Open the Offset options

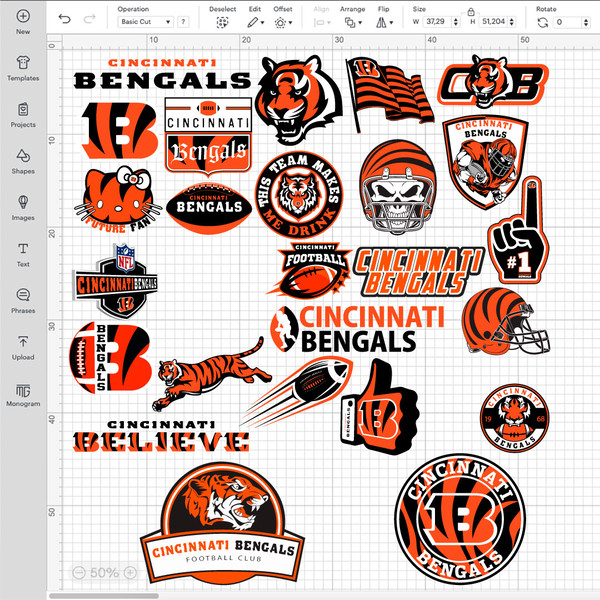tap(283, 23)
